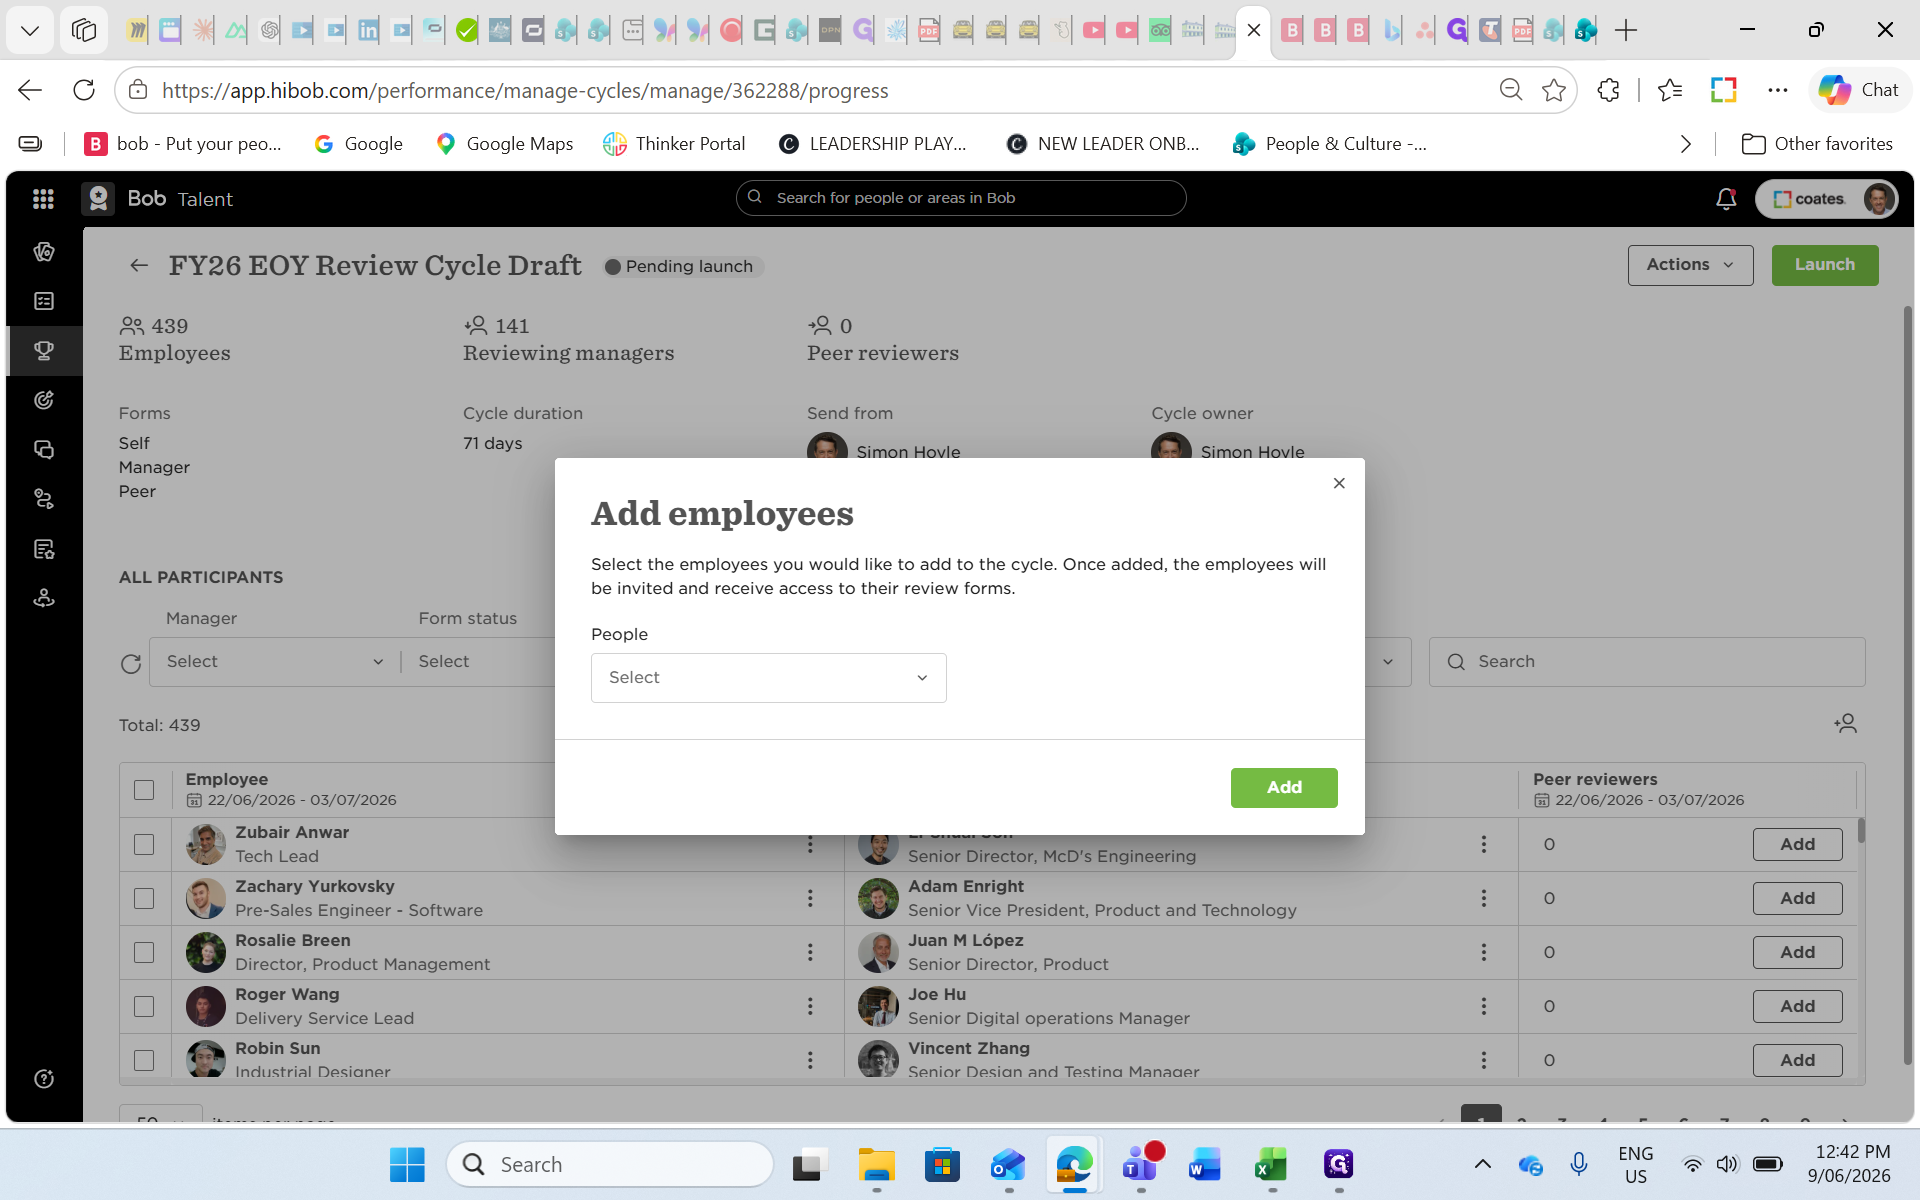Open the notifications bell
1920x1200 pixels.
click(x=1726, y=199)
